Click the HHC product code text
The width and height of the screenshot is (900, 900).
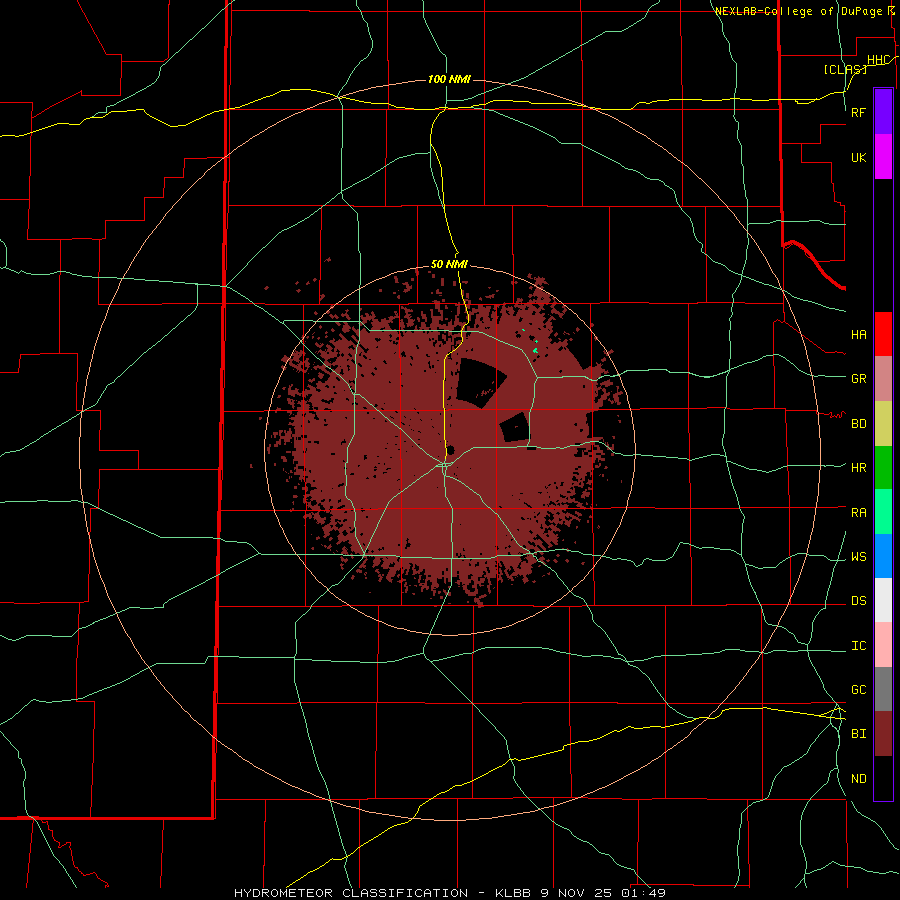click(879, 60)
